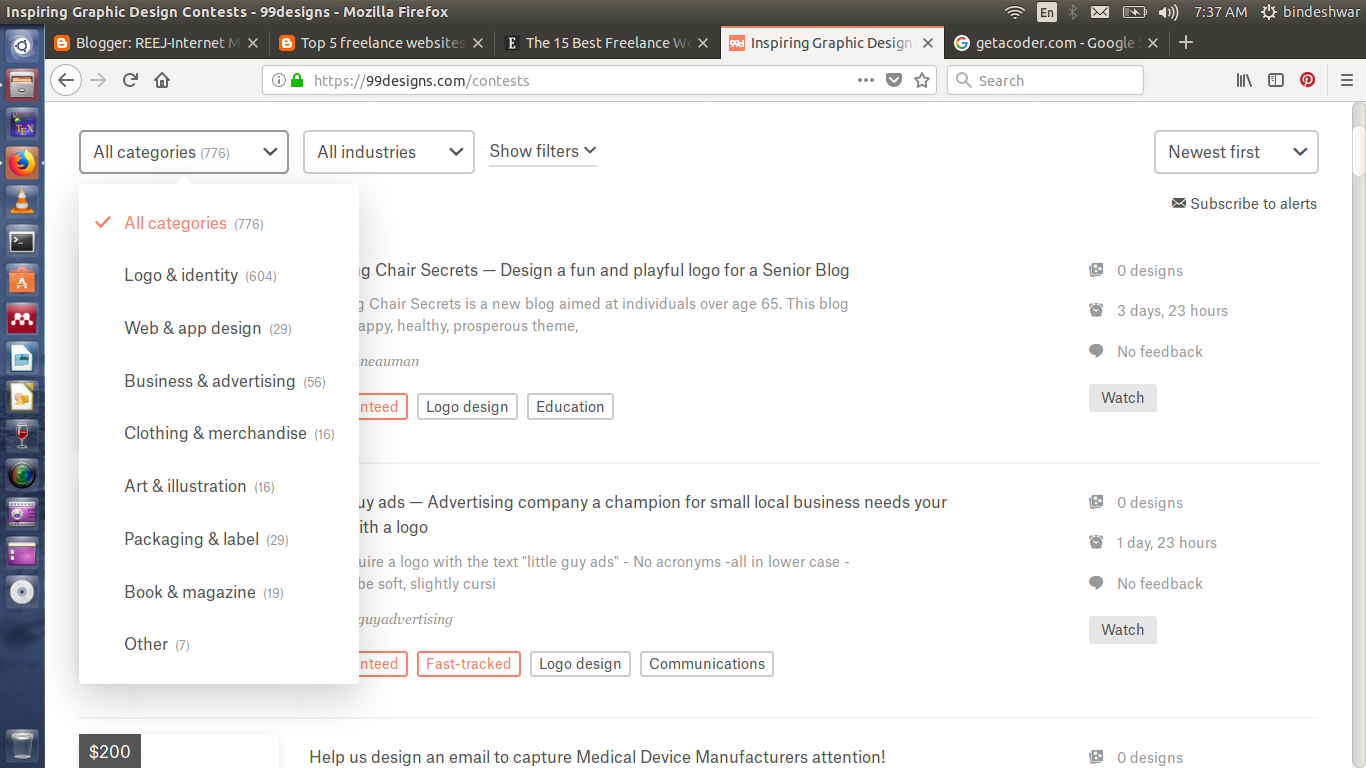
Task: Open the mail indicator in the top panel
Action: 1100,12
